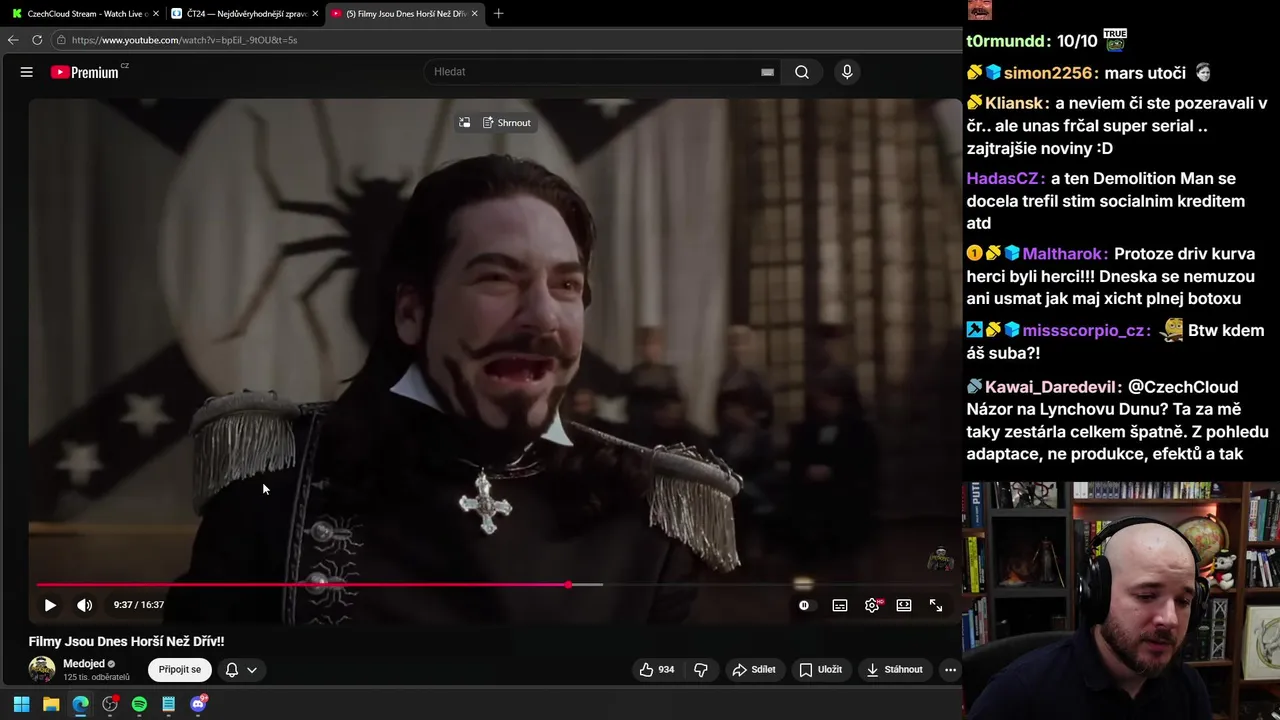Click the Uložit save button
The width and height of the screenshot is (1280, 720).
tap(821, 670)
